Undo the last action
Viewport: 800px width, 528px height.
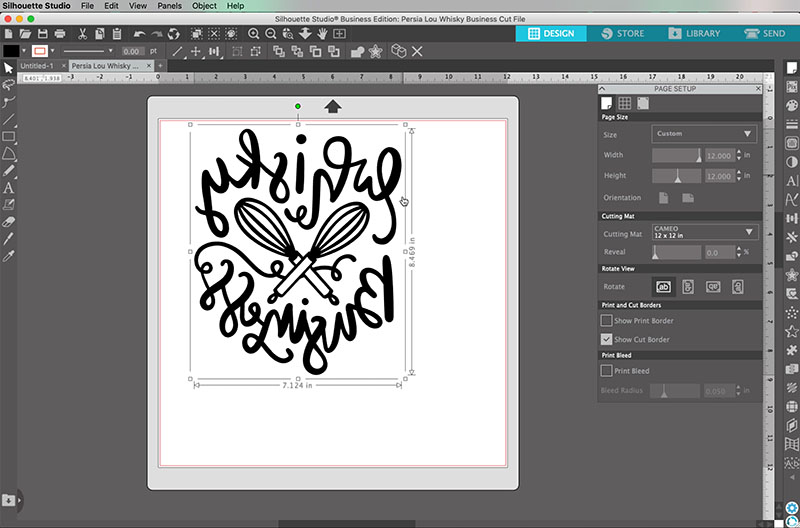[x=139, y=34]
